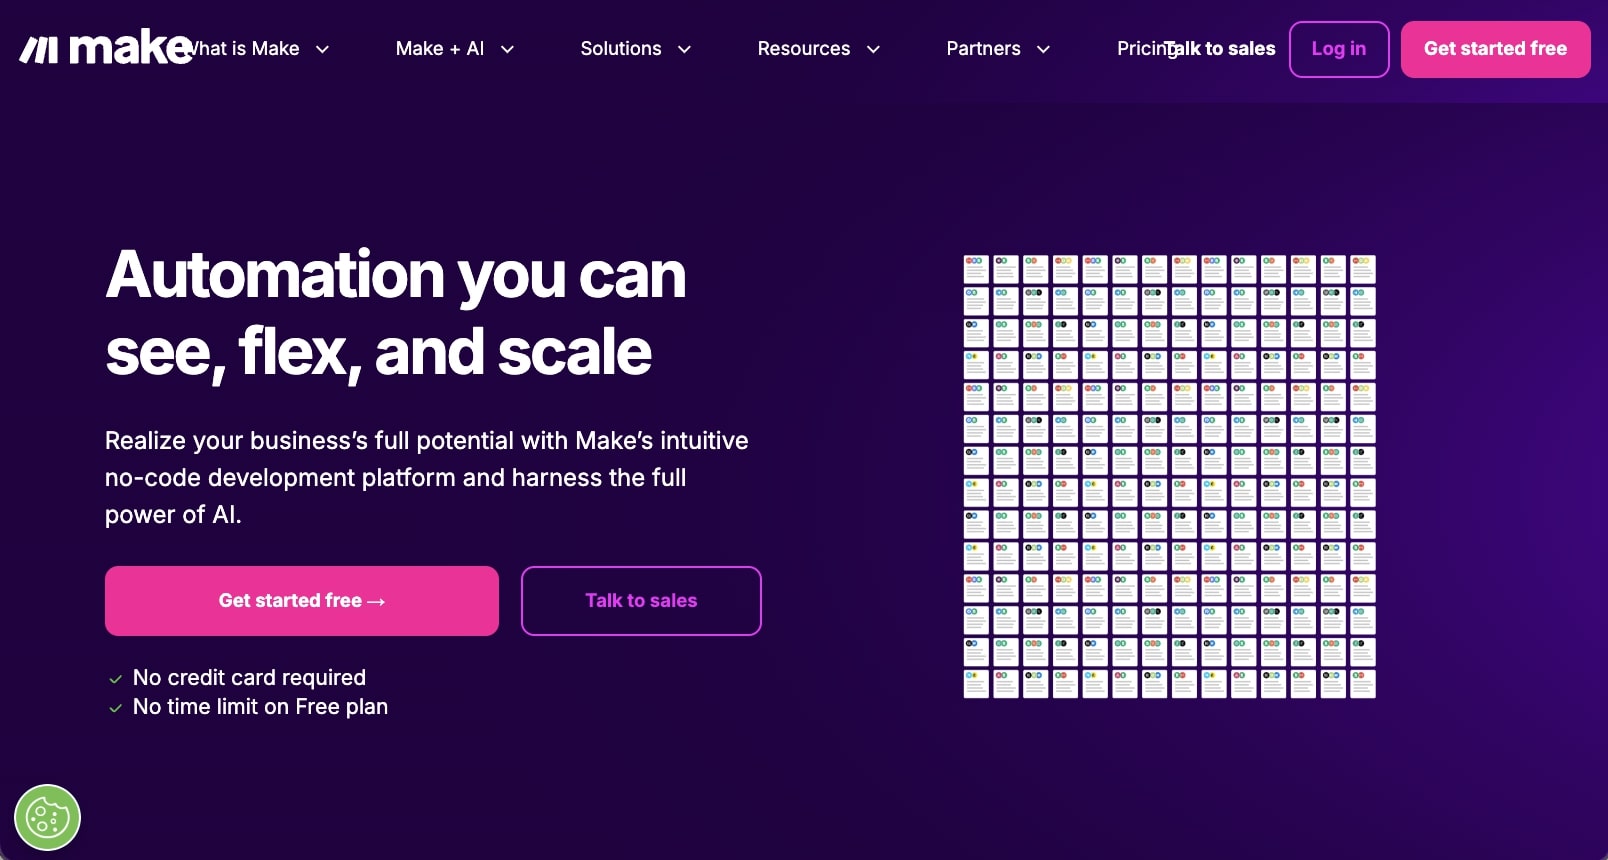Click Talk to sales in the header
Viewport: 1608px width, 860px height.
click(1222, 48)
